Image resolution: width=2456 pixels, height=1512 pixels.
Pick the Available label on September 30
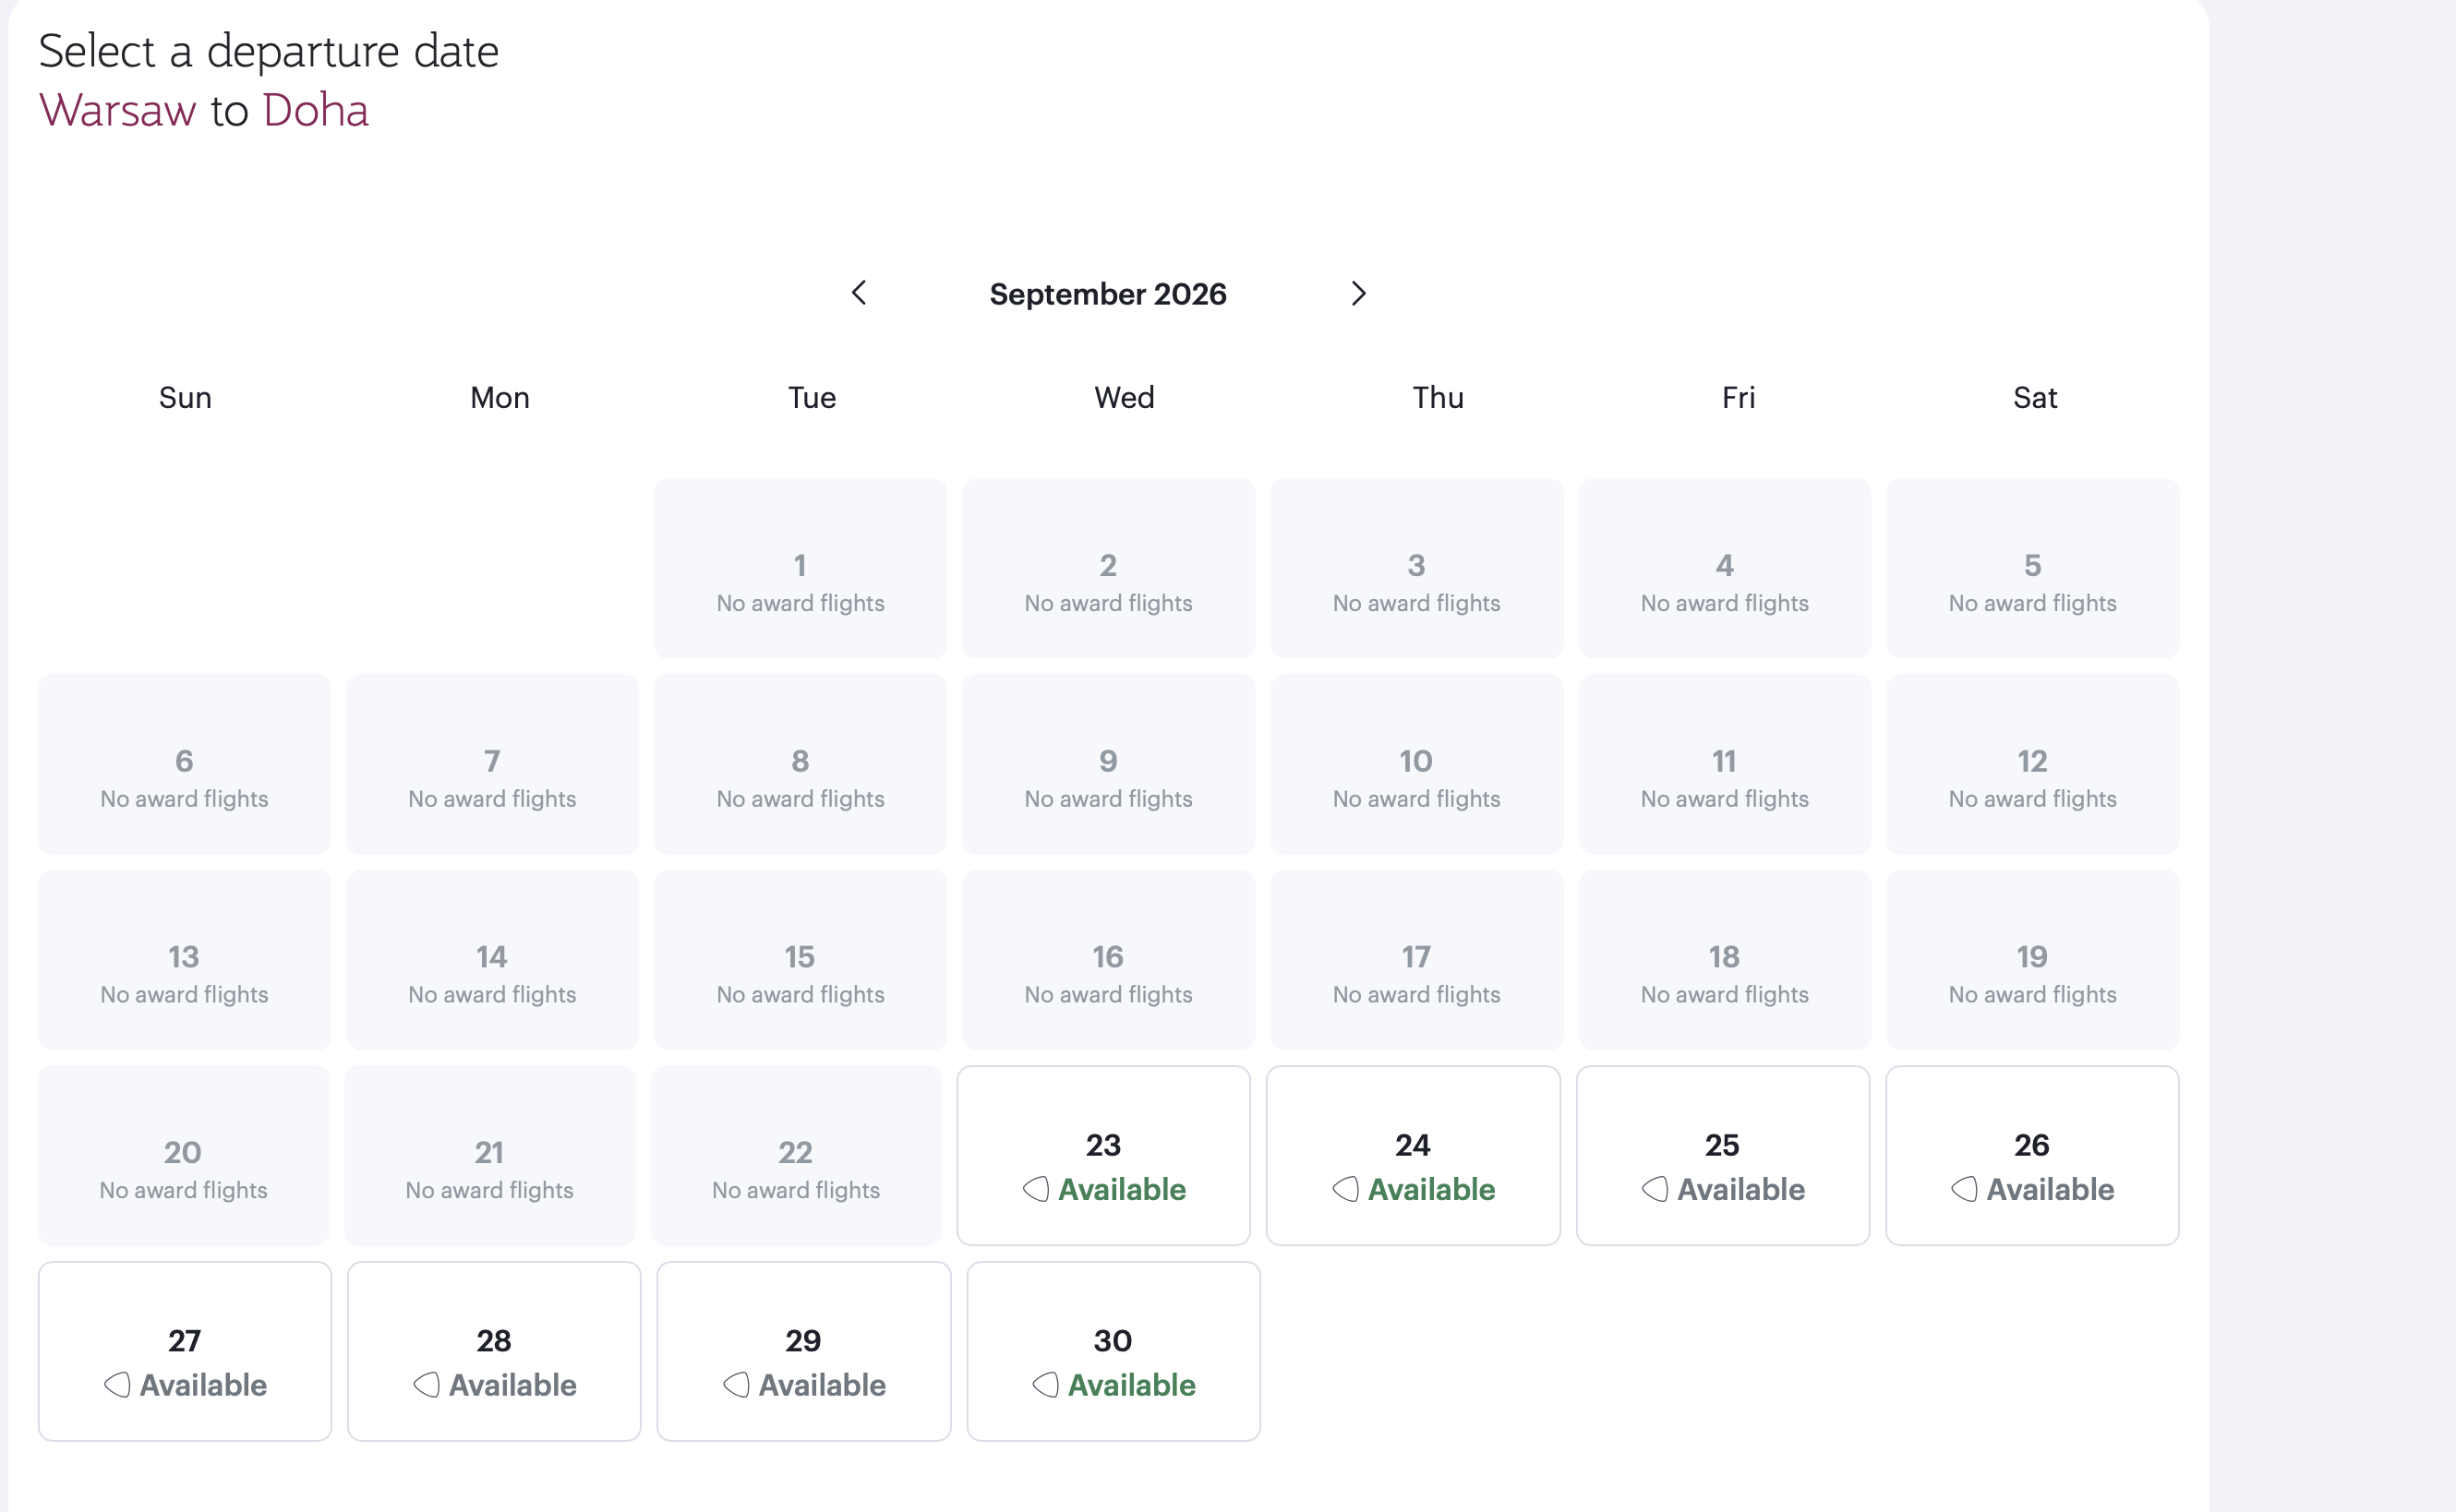point(1131,1385)
